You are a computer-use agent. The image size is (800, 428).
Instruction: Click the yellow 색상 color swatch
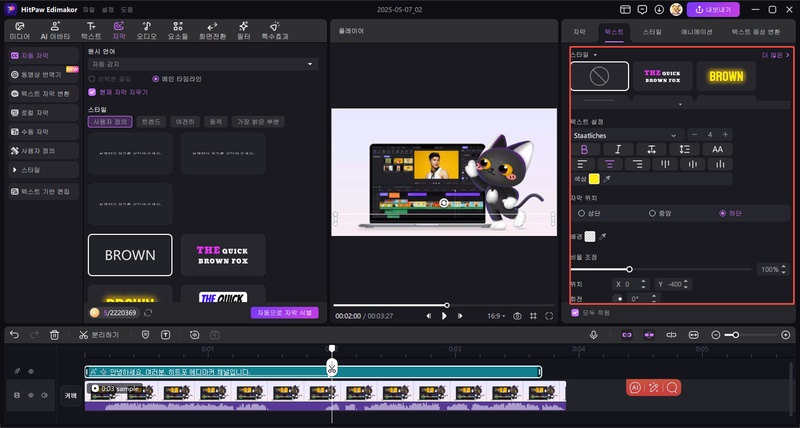594,179
